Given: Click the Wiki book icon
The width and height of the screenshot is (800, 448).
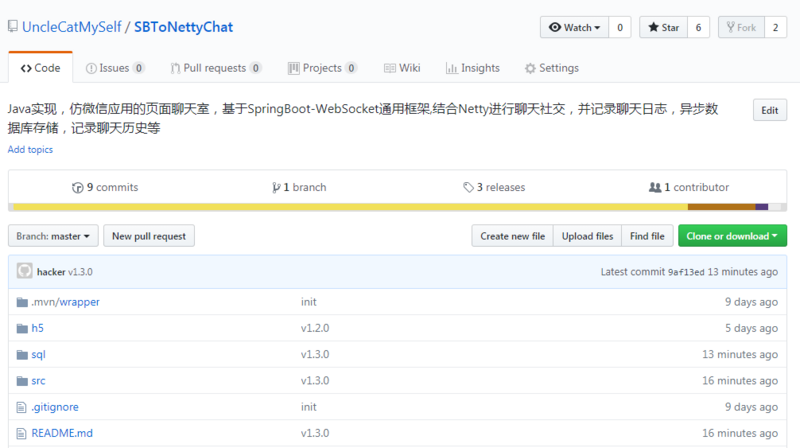Looking at the screenshot, I should [390, 68].
